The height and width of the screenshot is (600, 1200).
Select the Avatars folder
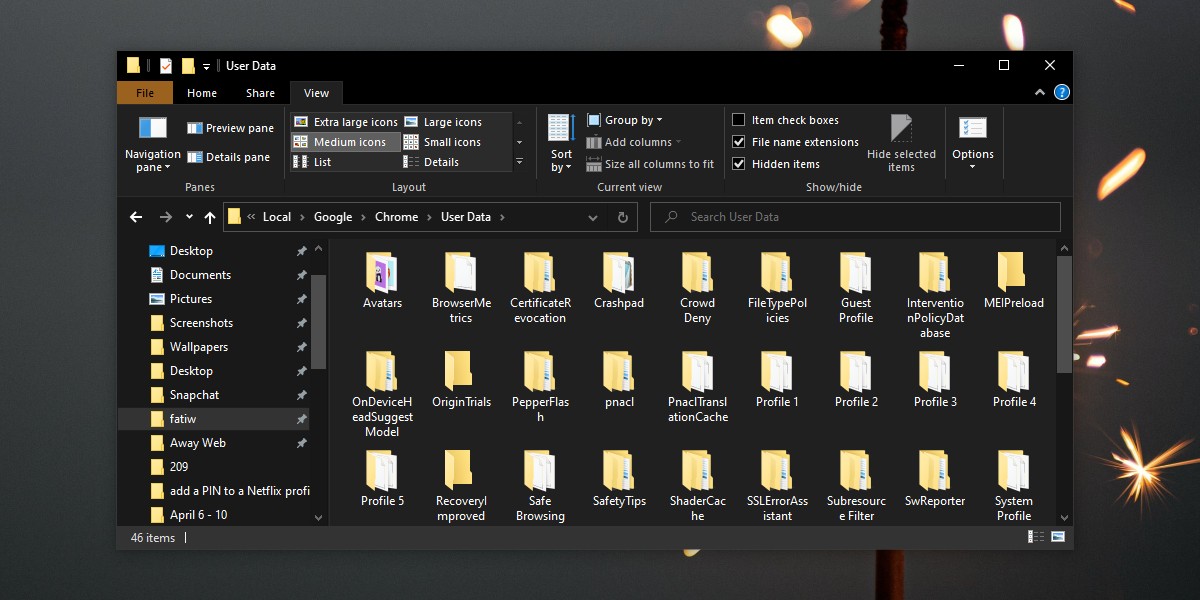coord(382,282)
